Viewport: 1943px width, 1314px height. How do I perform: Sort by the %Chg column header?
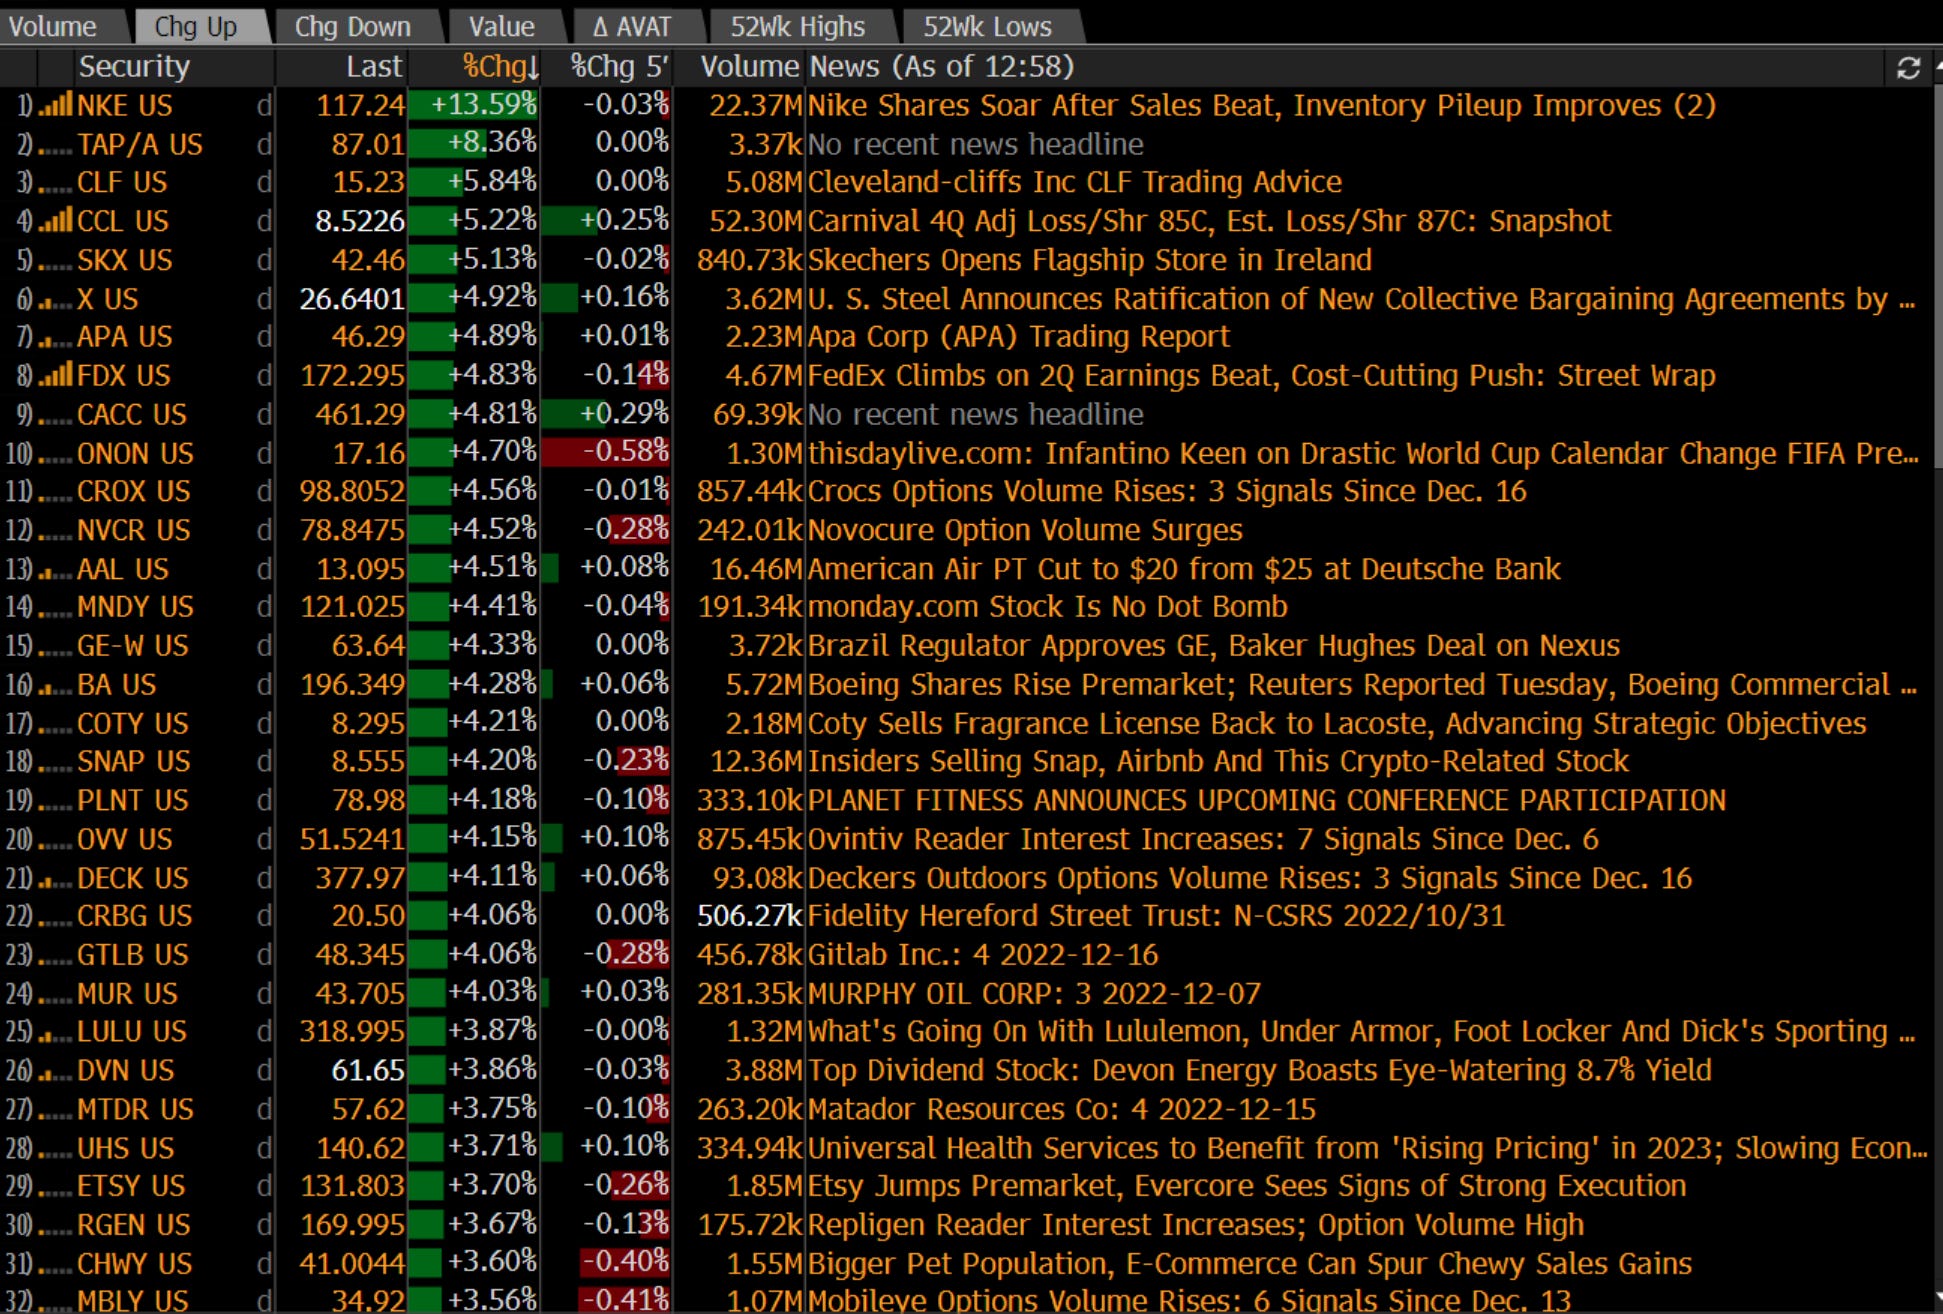(500, 67)
